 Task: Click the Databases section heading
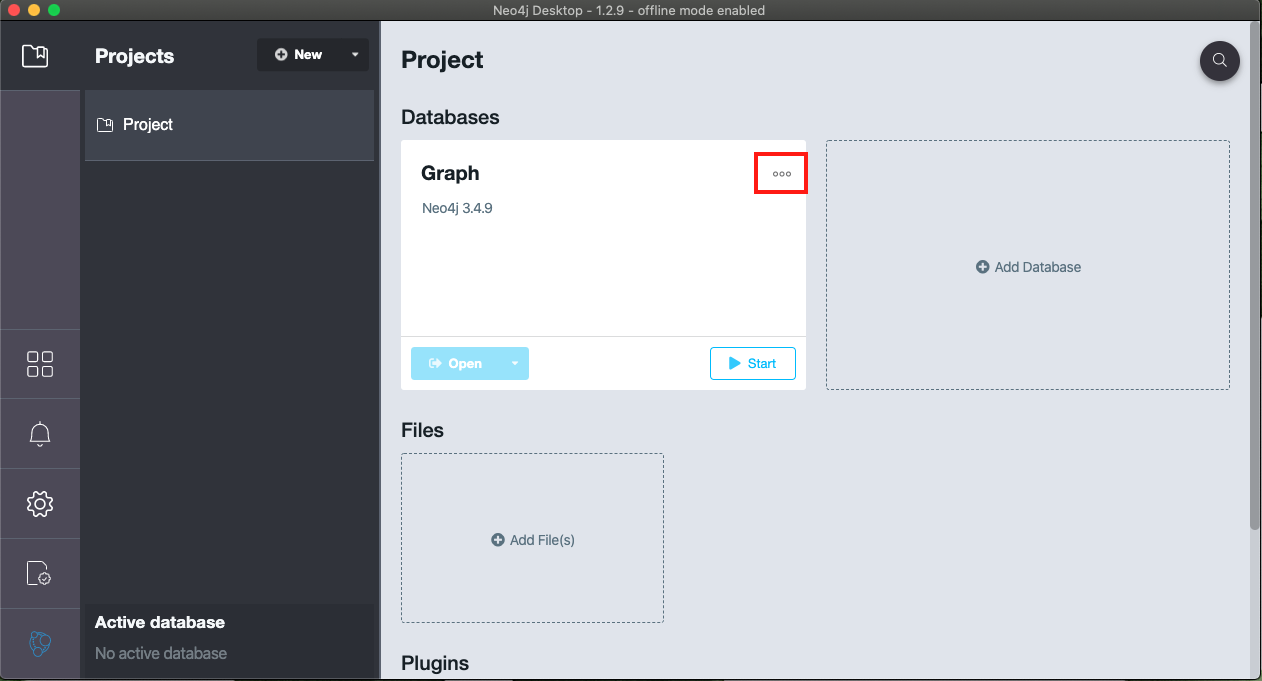point(450,117)
